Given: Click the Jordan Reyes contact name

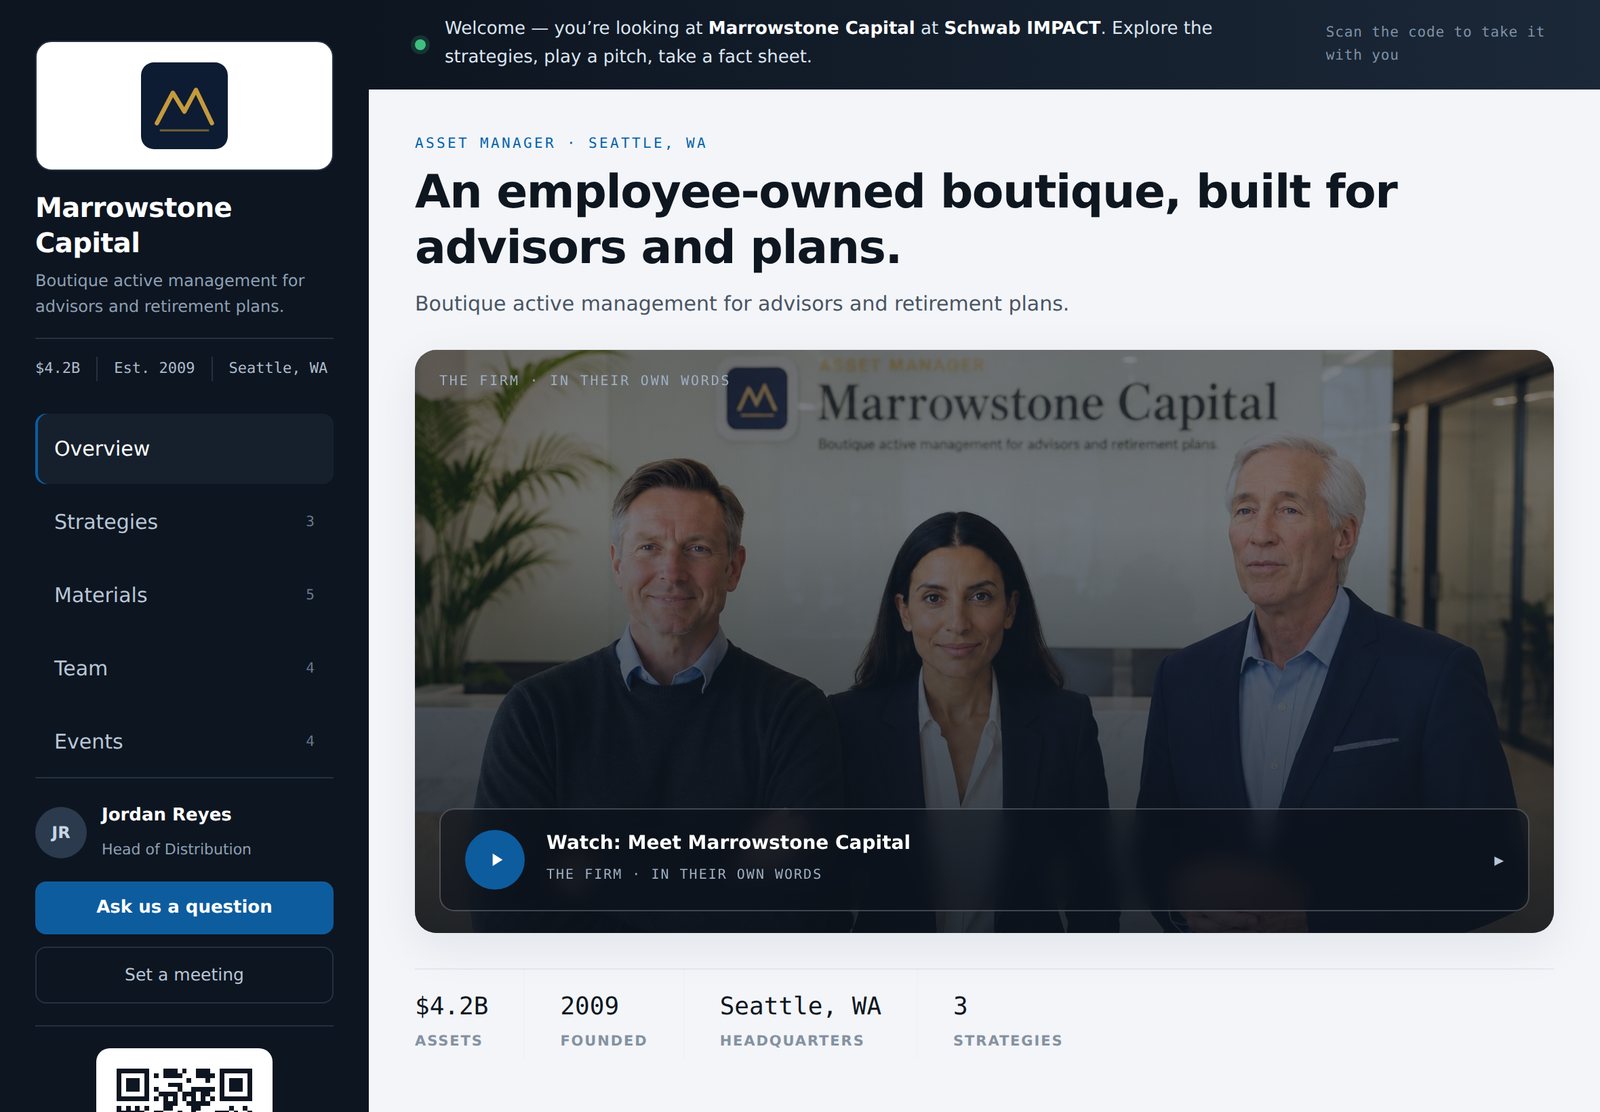Looking at the screenshot, I should click(x=166, y=814).
